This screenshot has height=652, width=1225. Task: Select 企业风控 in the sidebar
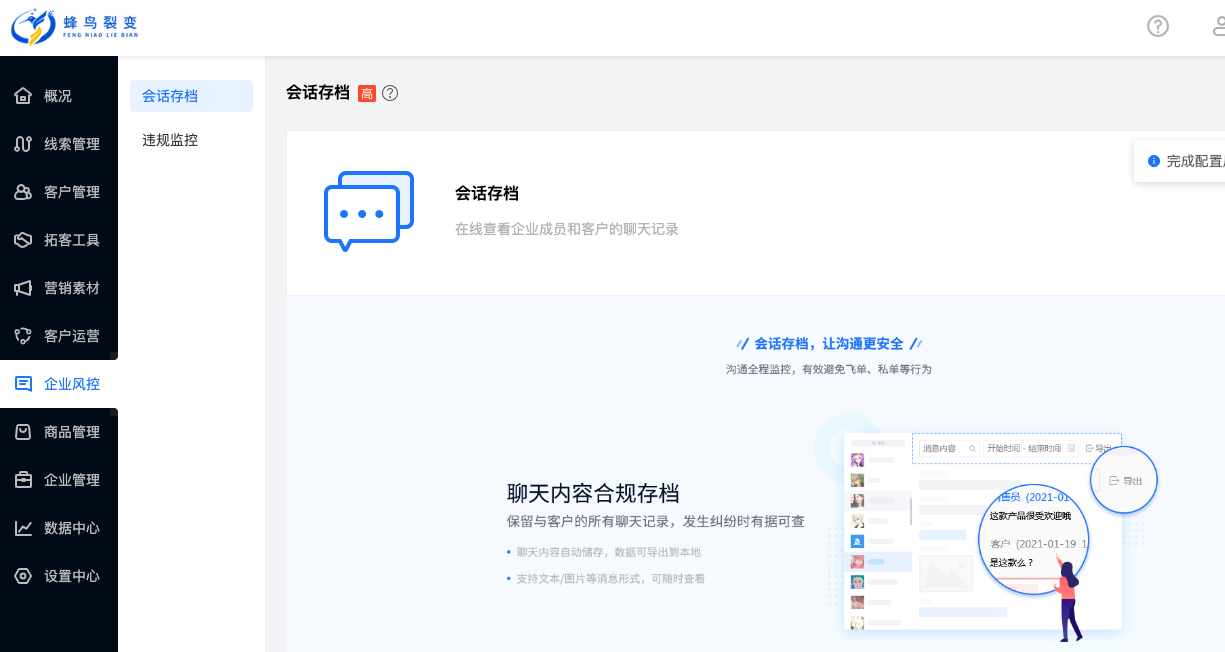(x=71, y=384)
